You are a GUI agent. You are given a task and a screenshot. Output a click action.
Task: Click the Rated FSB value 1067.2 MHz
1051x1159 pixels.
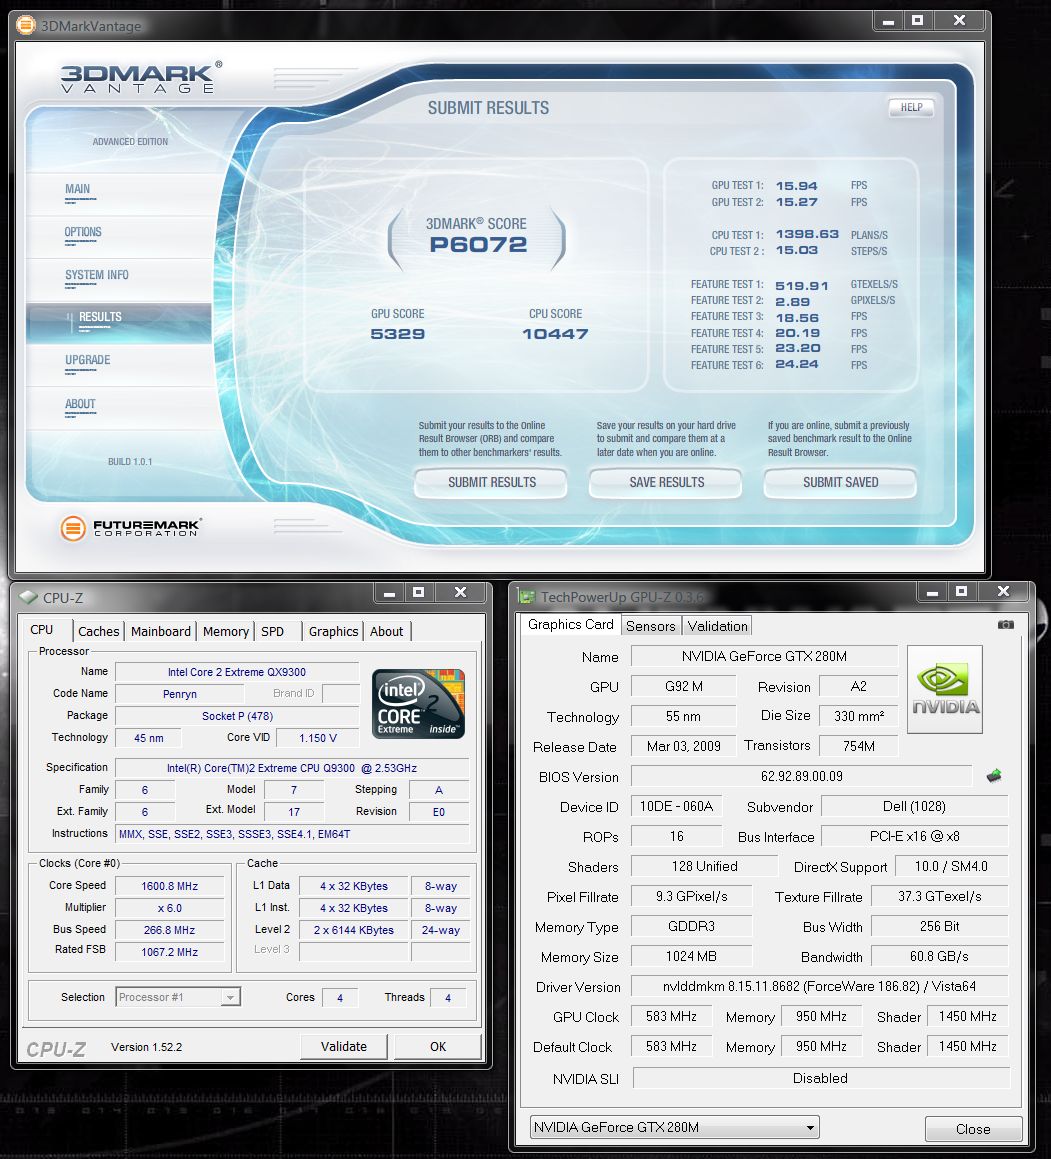click(x=169, y=952)
